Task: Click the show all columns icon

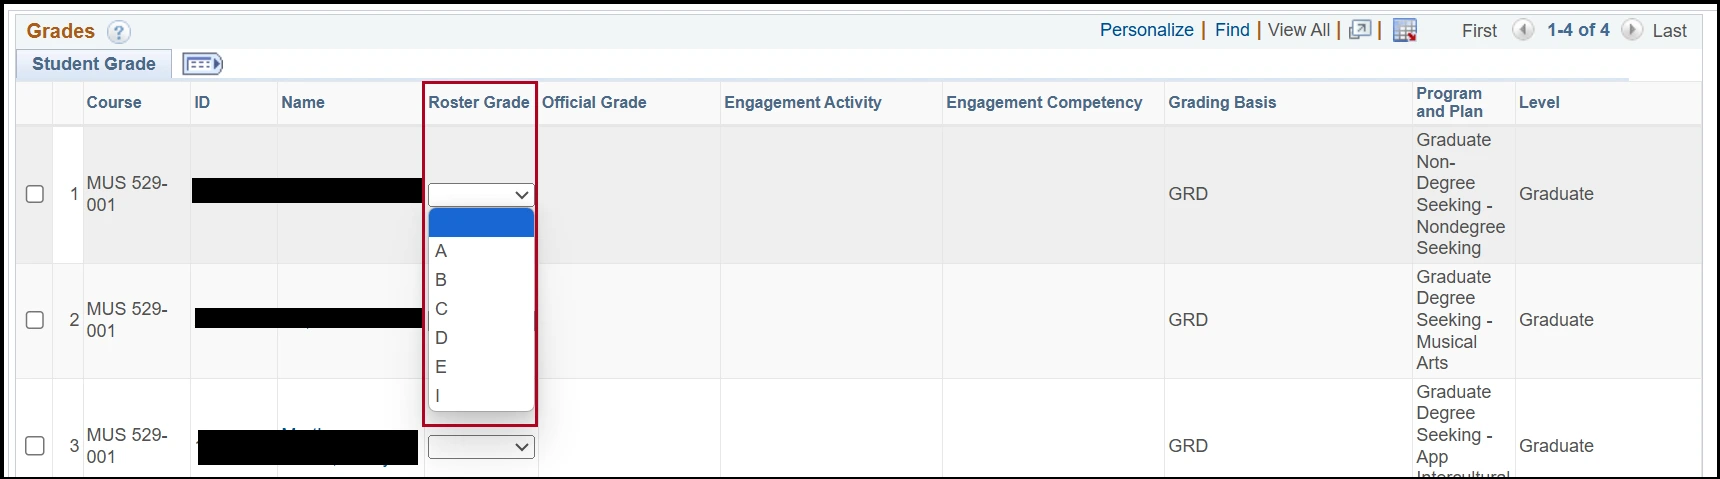Action: click(202, 64)
